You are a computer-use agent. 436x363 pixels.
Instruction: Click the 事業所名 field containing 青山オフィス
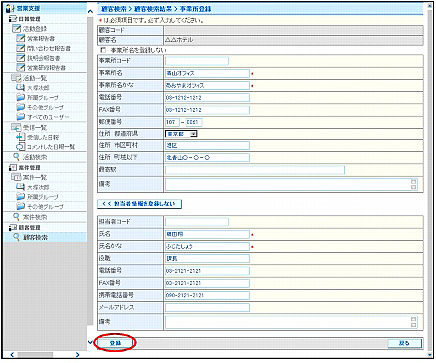click(207, 73)
